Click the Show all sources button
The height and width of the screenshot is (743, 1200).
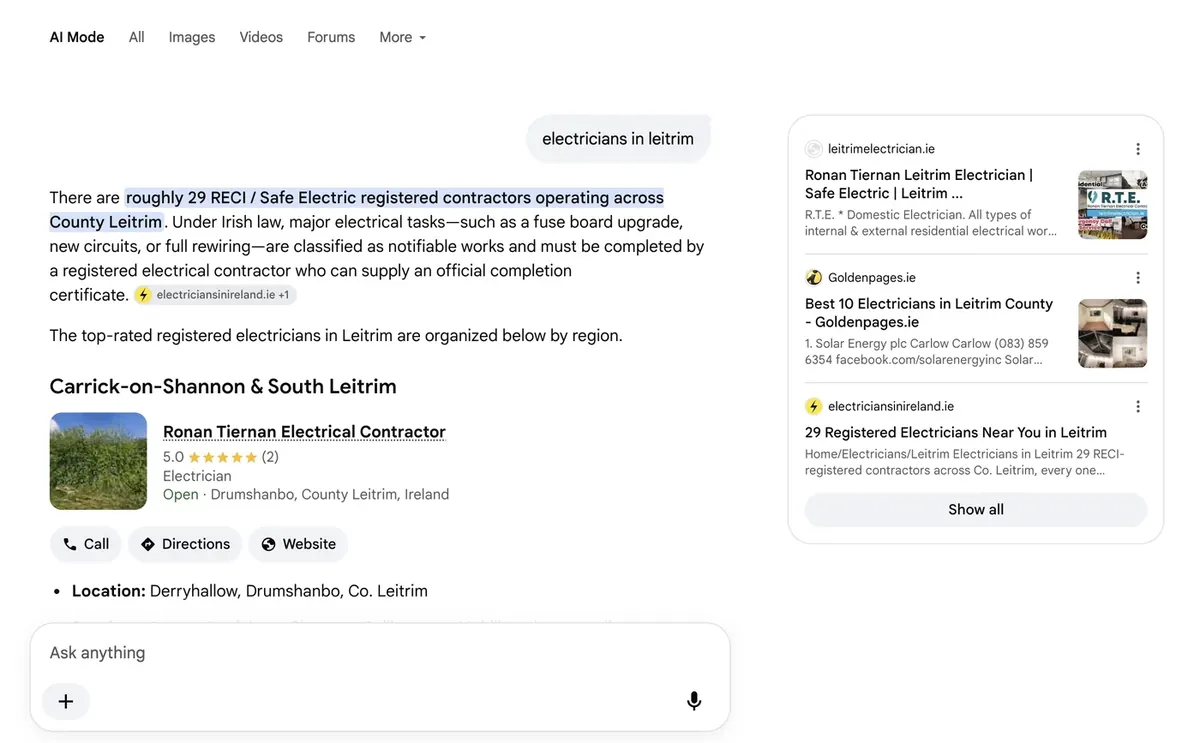pos(976,510)
